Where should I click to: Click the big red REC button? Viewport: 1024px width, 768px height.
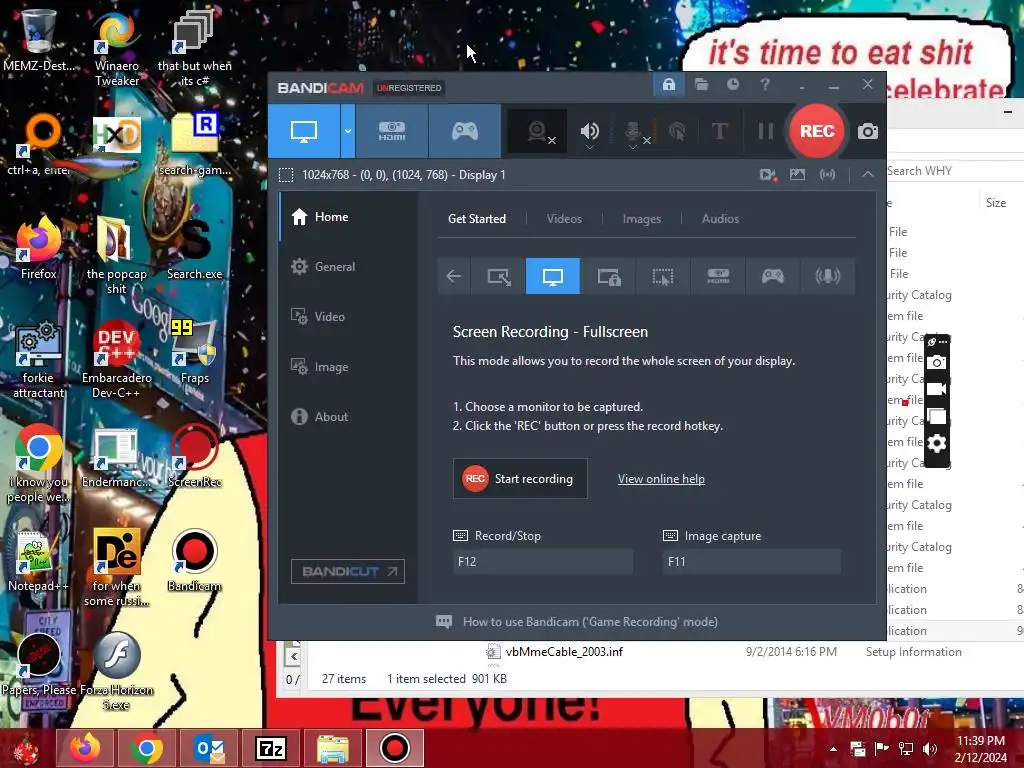(x=817, y=131)
